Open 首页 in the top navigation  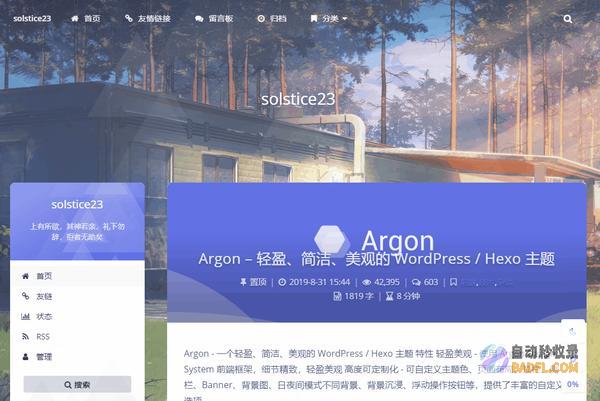click(92, 18)
